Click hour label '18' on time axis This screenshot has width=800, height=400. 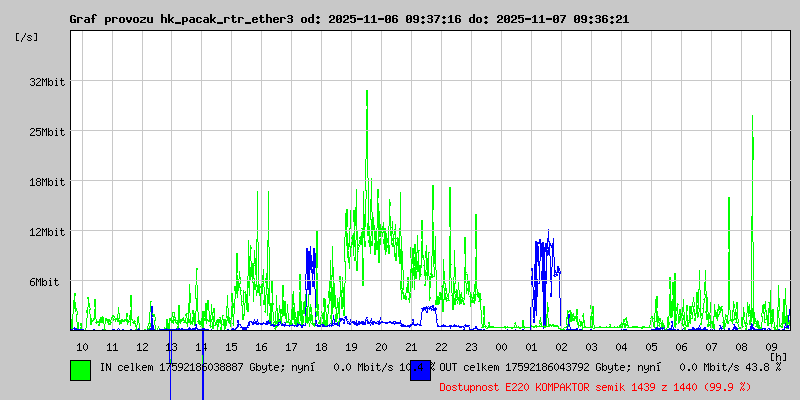(321, 347)
